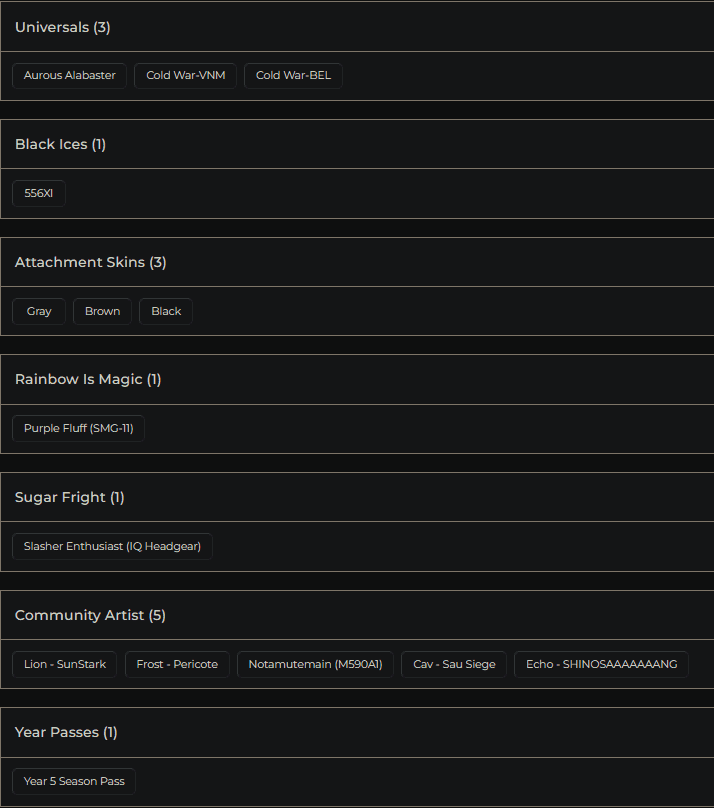Select the Black attachment skin tag
Viewport: 714px width, 808px height.
pos(166,311)
